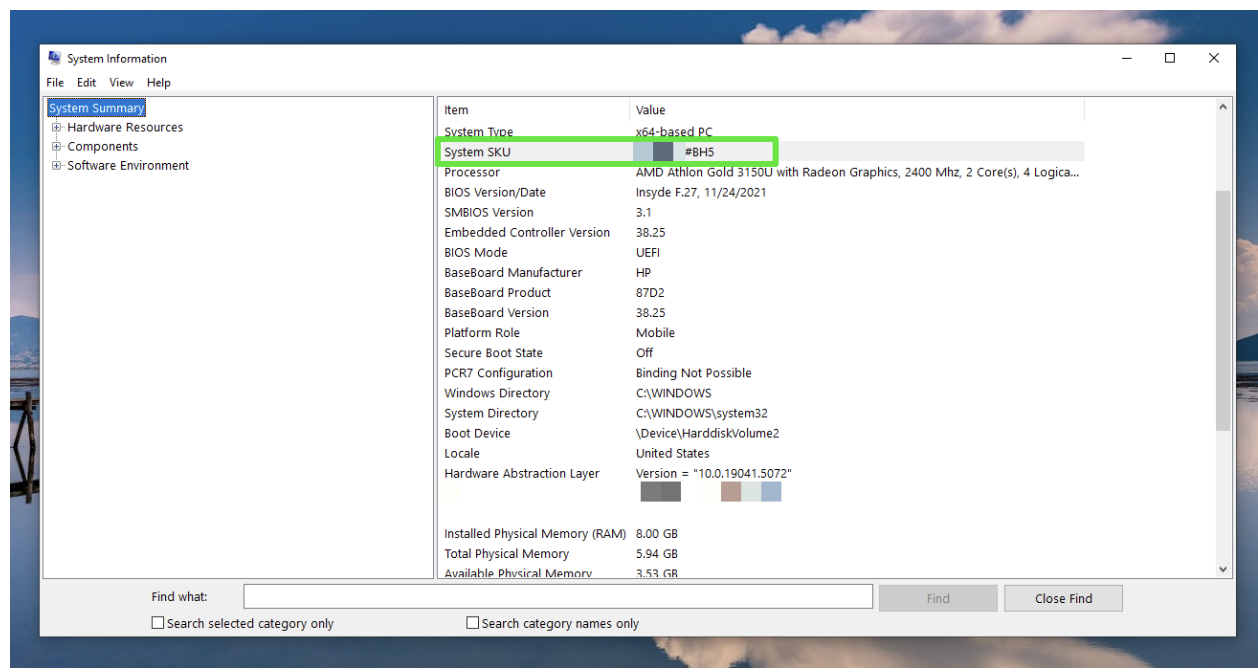Click the Find button
1258x672 pixels.
click(x=938, y=598)
